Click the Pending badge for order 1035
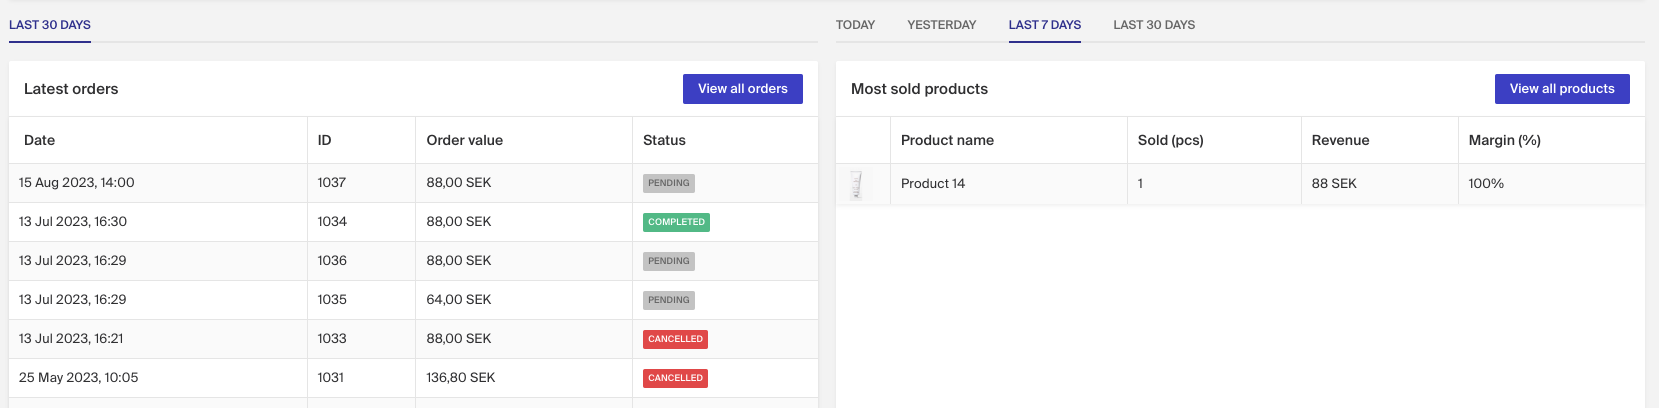 [x=669, y=300]
